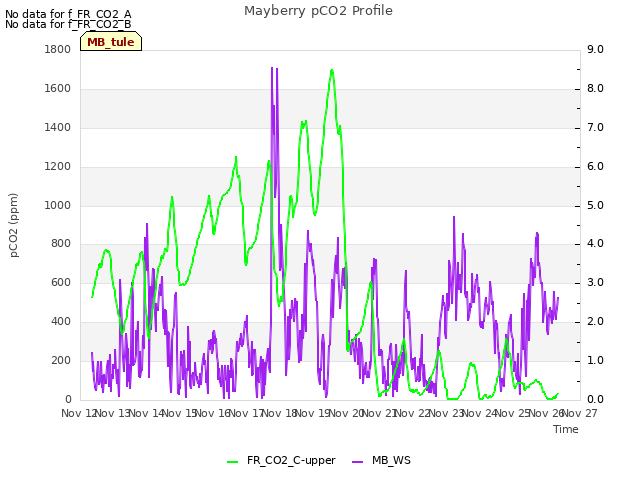
Task: Click the 1800 left-axis tick label
Action: tap(58, 49)
